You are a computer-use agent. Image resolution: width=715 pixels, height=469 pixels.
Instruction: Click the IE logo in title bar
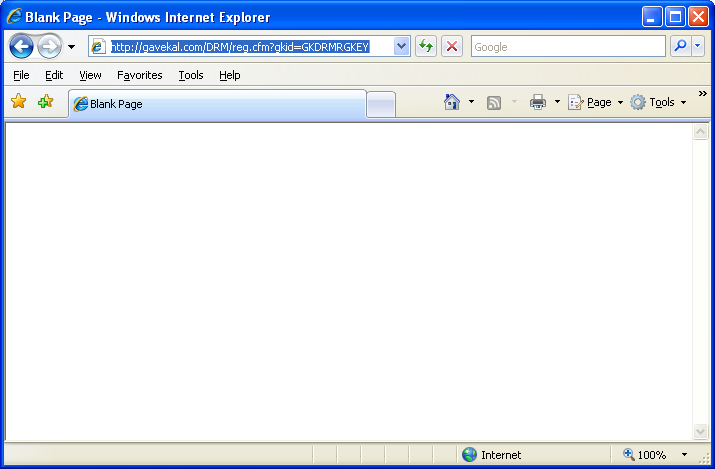[x=14, y=16]
